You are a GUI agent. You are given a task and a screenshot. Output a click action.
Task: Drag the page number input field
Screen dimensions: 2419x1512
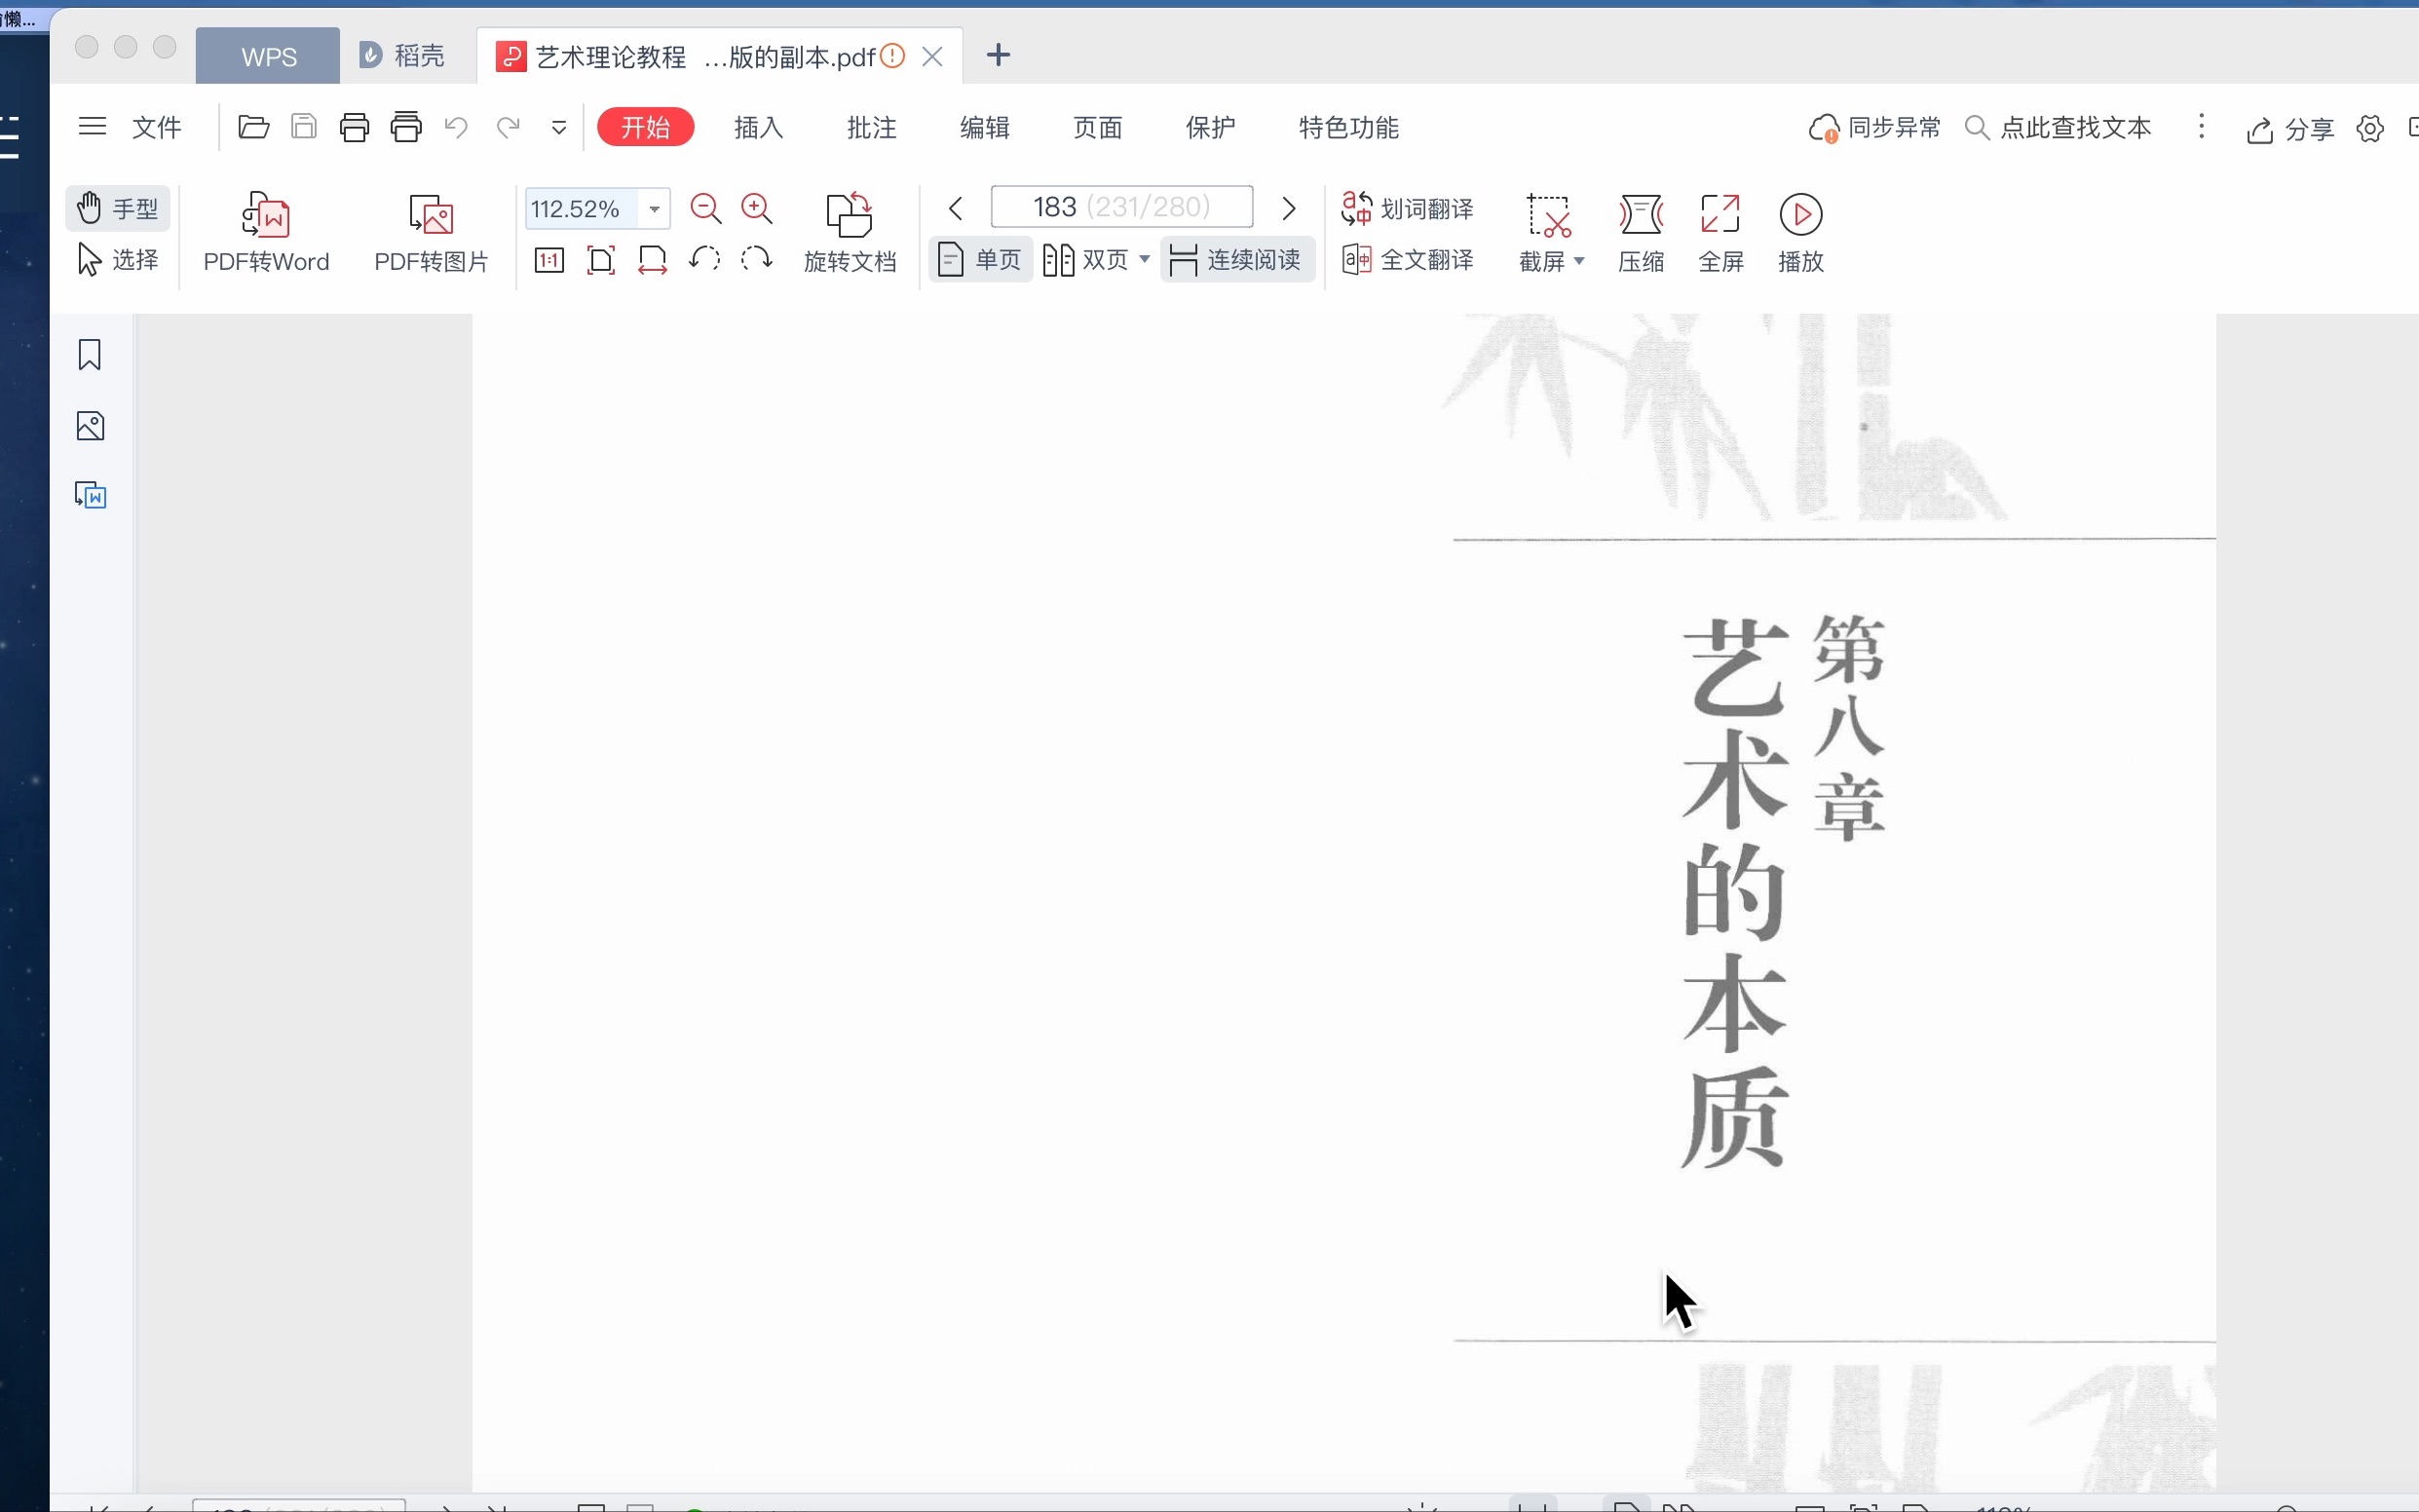tap(1121, 208)
